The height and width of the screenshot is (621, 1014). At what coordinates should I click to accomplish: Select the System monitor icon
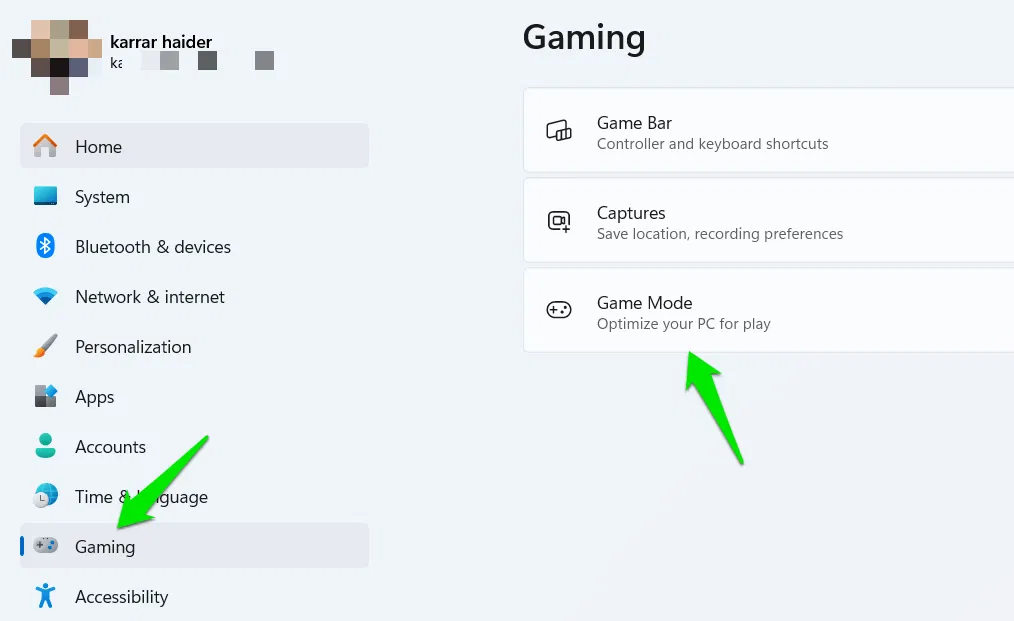point(46,196)
